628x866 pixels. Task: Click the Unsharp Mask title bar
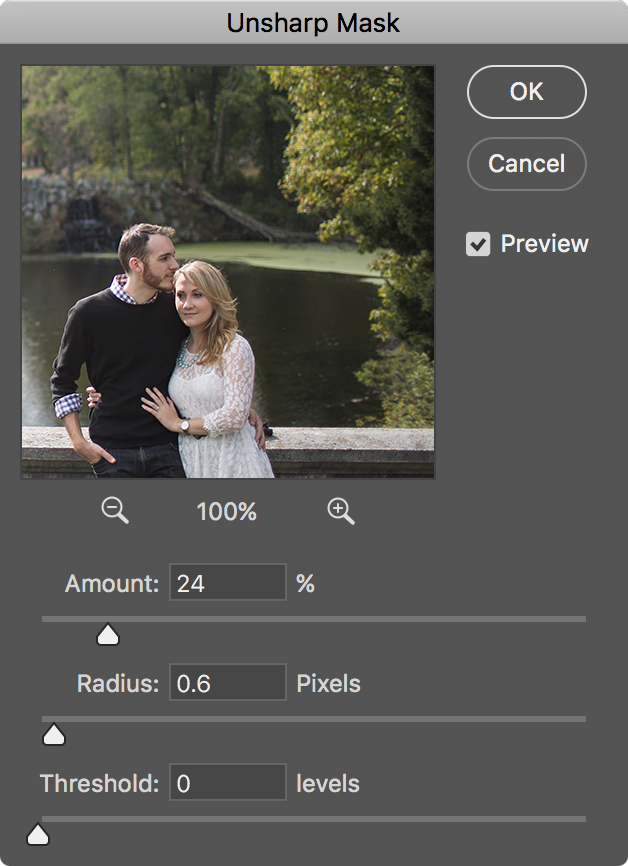point(314,22)
